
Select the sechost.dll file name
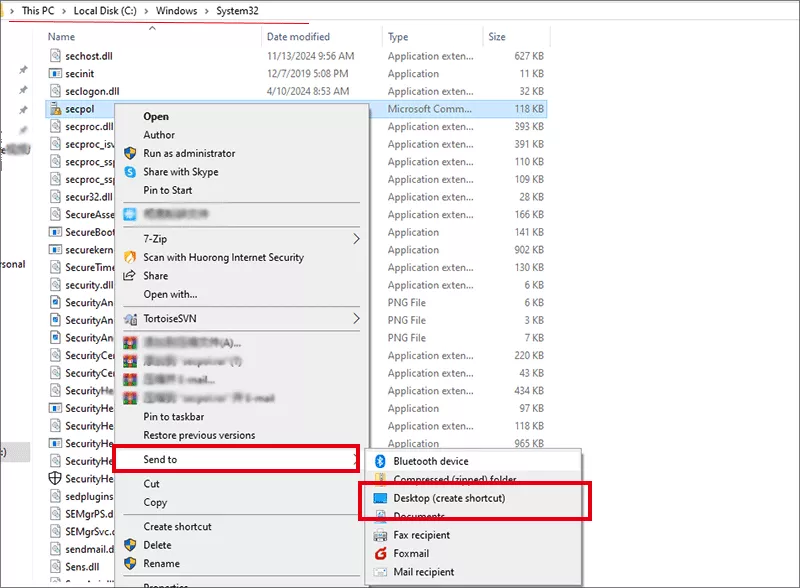[x=89, y=56]
